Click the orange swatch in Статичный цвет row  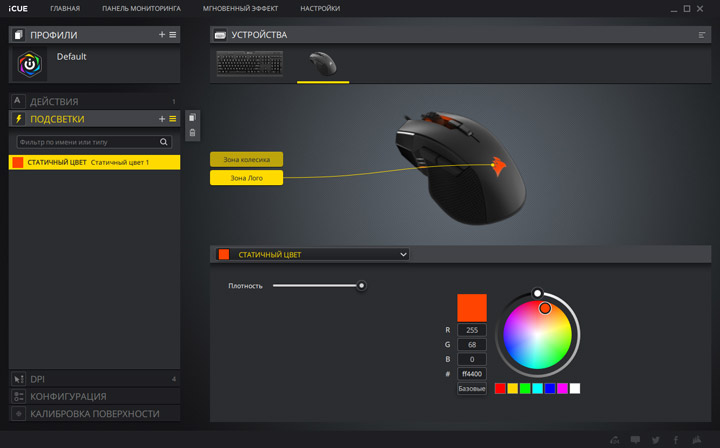pos(18,162)
